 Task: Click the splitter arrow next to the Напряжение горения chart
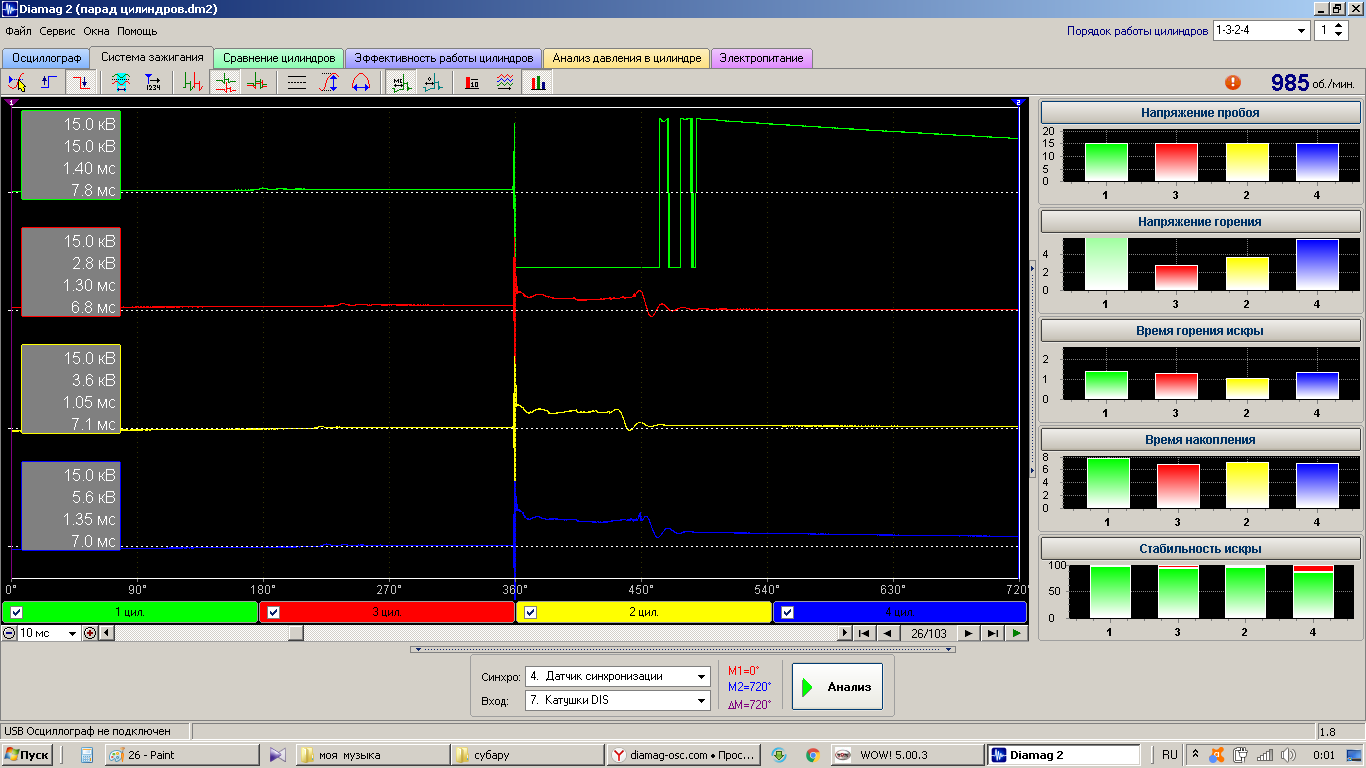1032,267
